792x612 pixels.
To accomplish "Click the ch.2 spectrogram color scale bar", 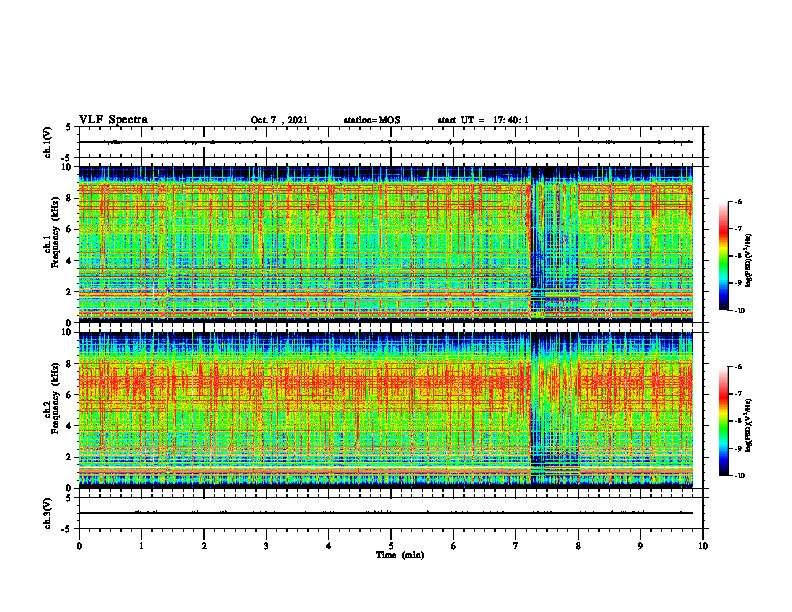I will coord(723,421).
